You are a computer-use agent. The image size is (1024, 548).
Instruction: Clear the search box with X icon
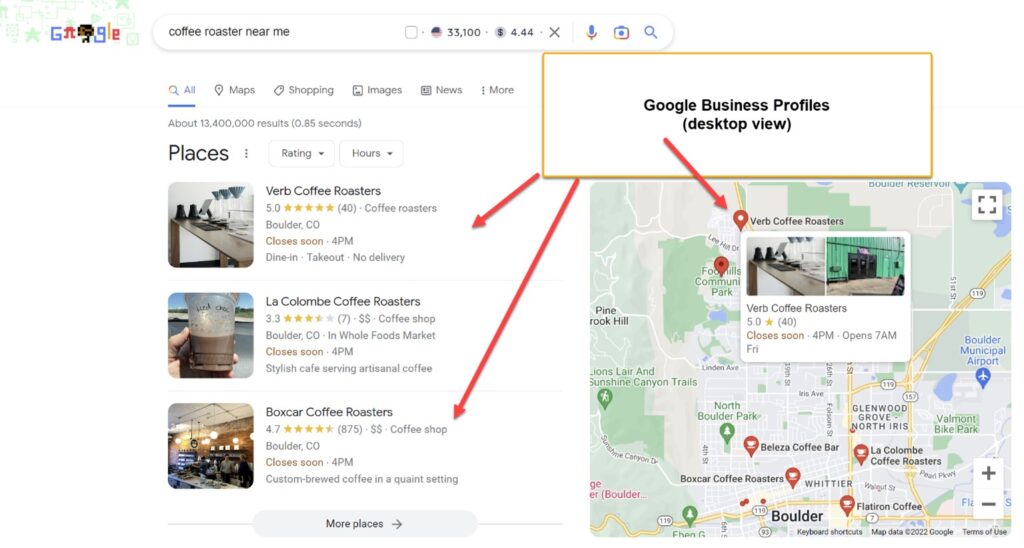click(554, 32)
